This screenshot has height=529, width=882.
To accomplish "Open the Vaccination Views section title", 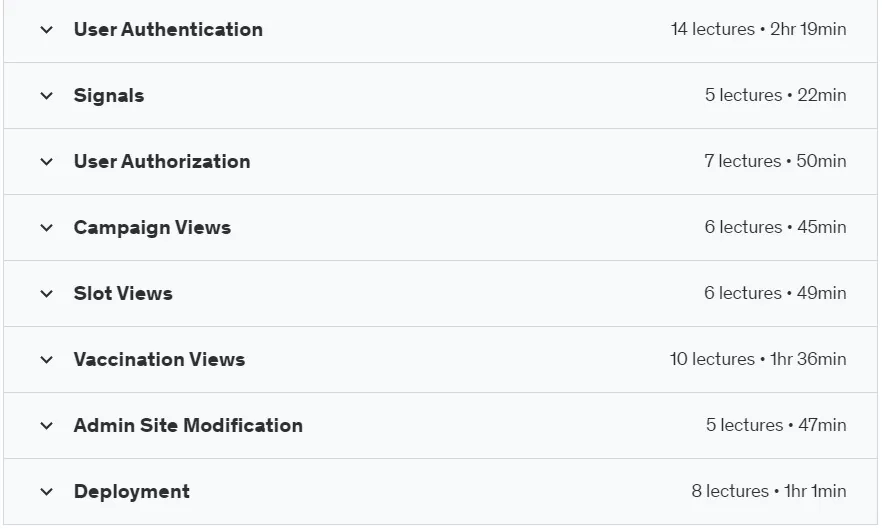I will click(x=159, y=359).
